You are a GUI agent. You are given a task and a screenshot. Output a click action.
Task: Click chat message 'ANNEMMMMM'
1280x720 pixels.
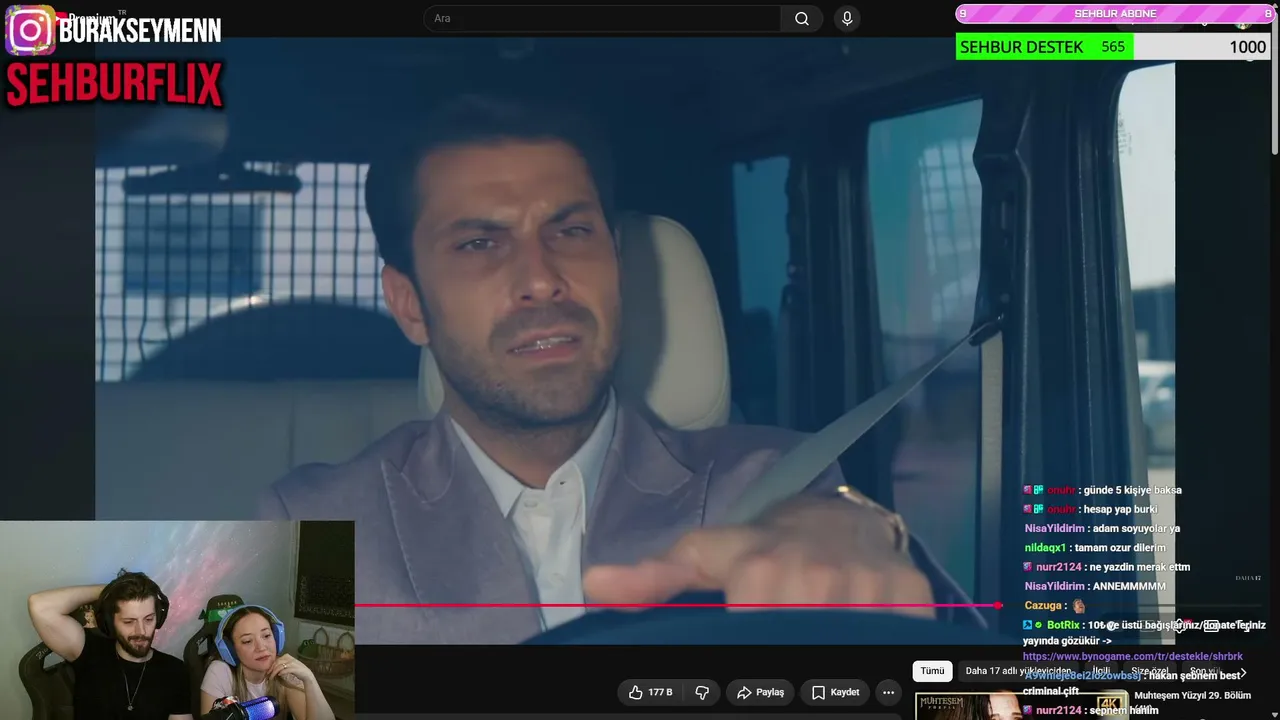pyautogui.click(x=1129, y=587)
